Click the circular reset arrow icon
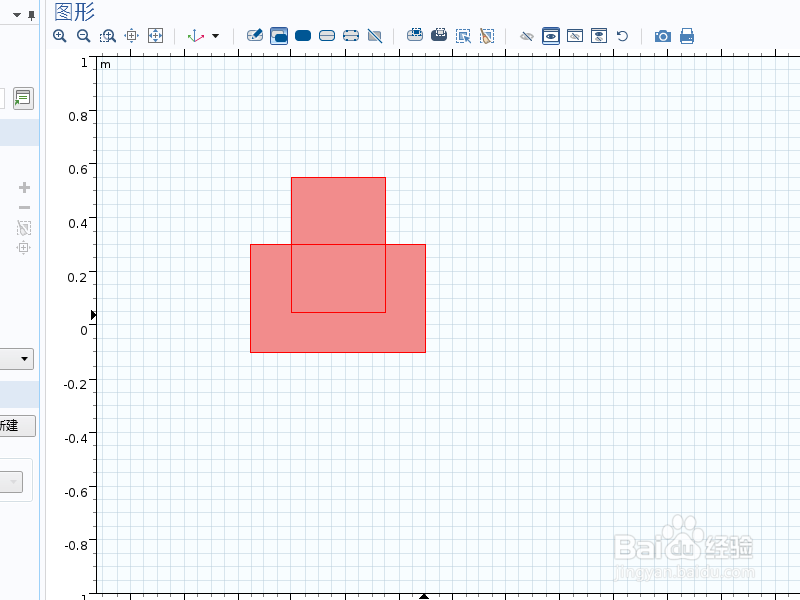 coord(622,36)
